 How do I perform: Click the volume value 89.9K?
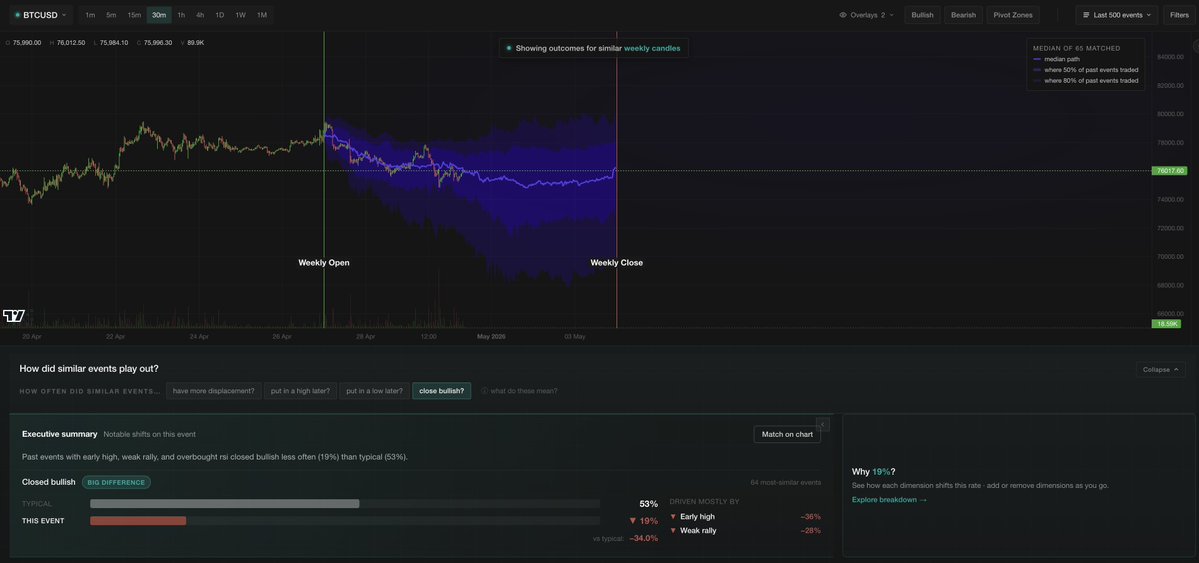(194, 43)
